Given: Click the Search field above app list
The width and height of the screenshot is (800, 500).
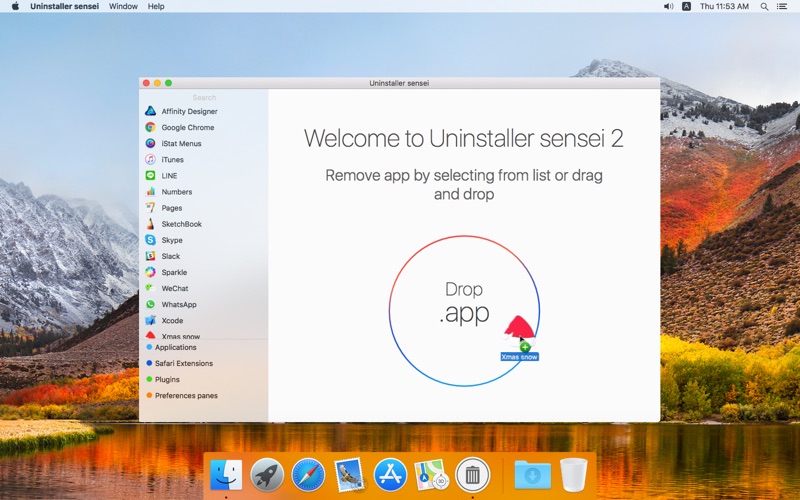Looking at the screenshot, I should pos(204,98).
